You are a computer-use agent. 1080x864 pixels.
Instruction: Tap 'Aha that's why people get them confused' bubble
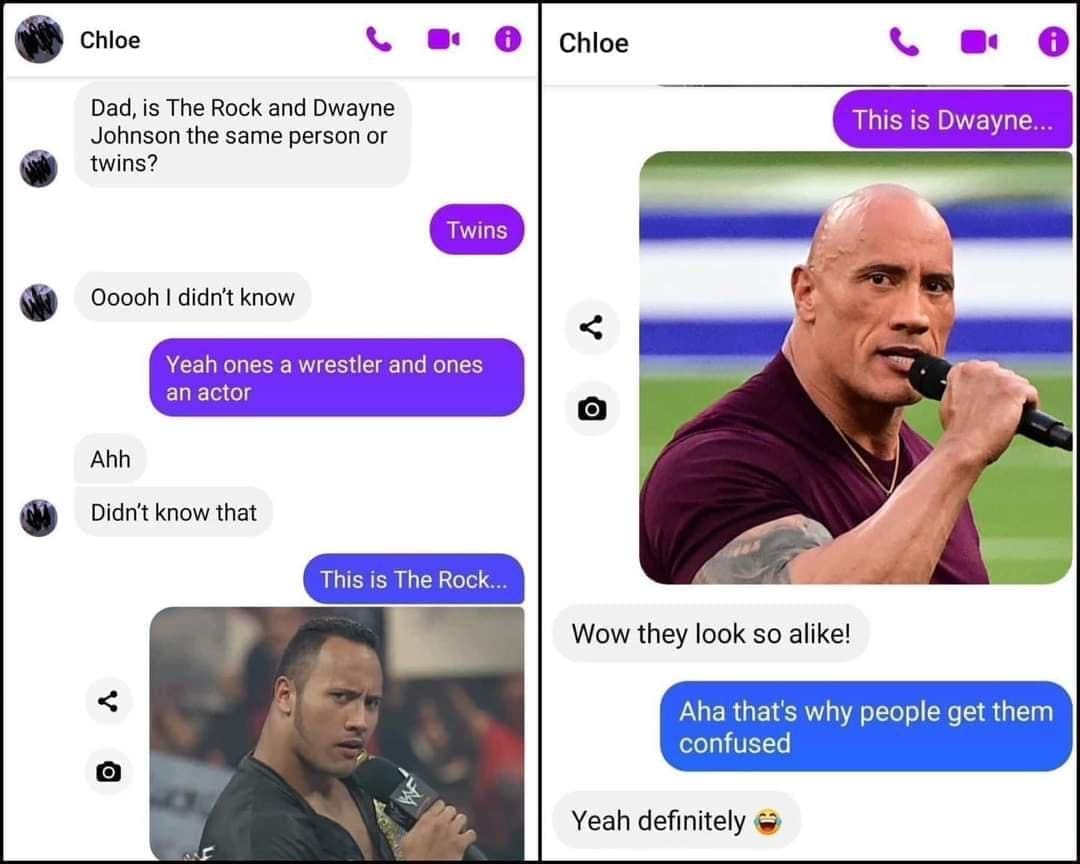(866, 727)
